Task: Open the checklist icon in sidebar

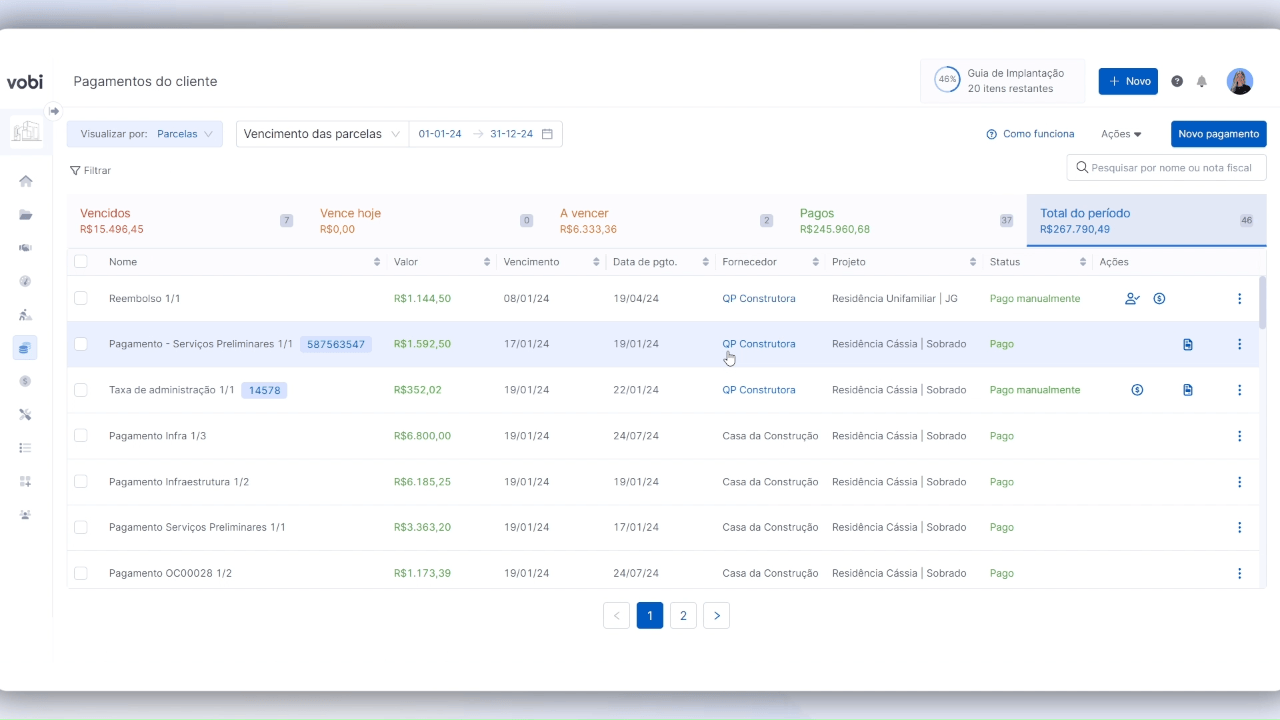Action: [26, 448]
